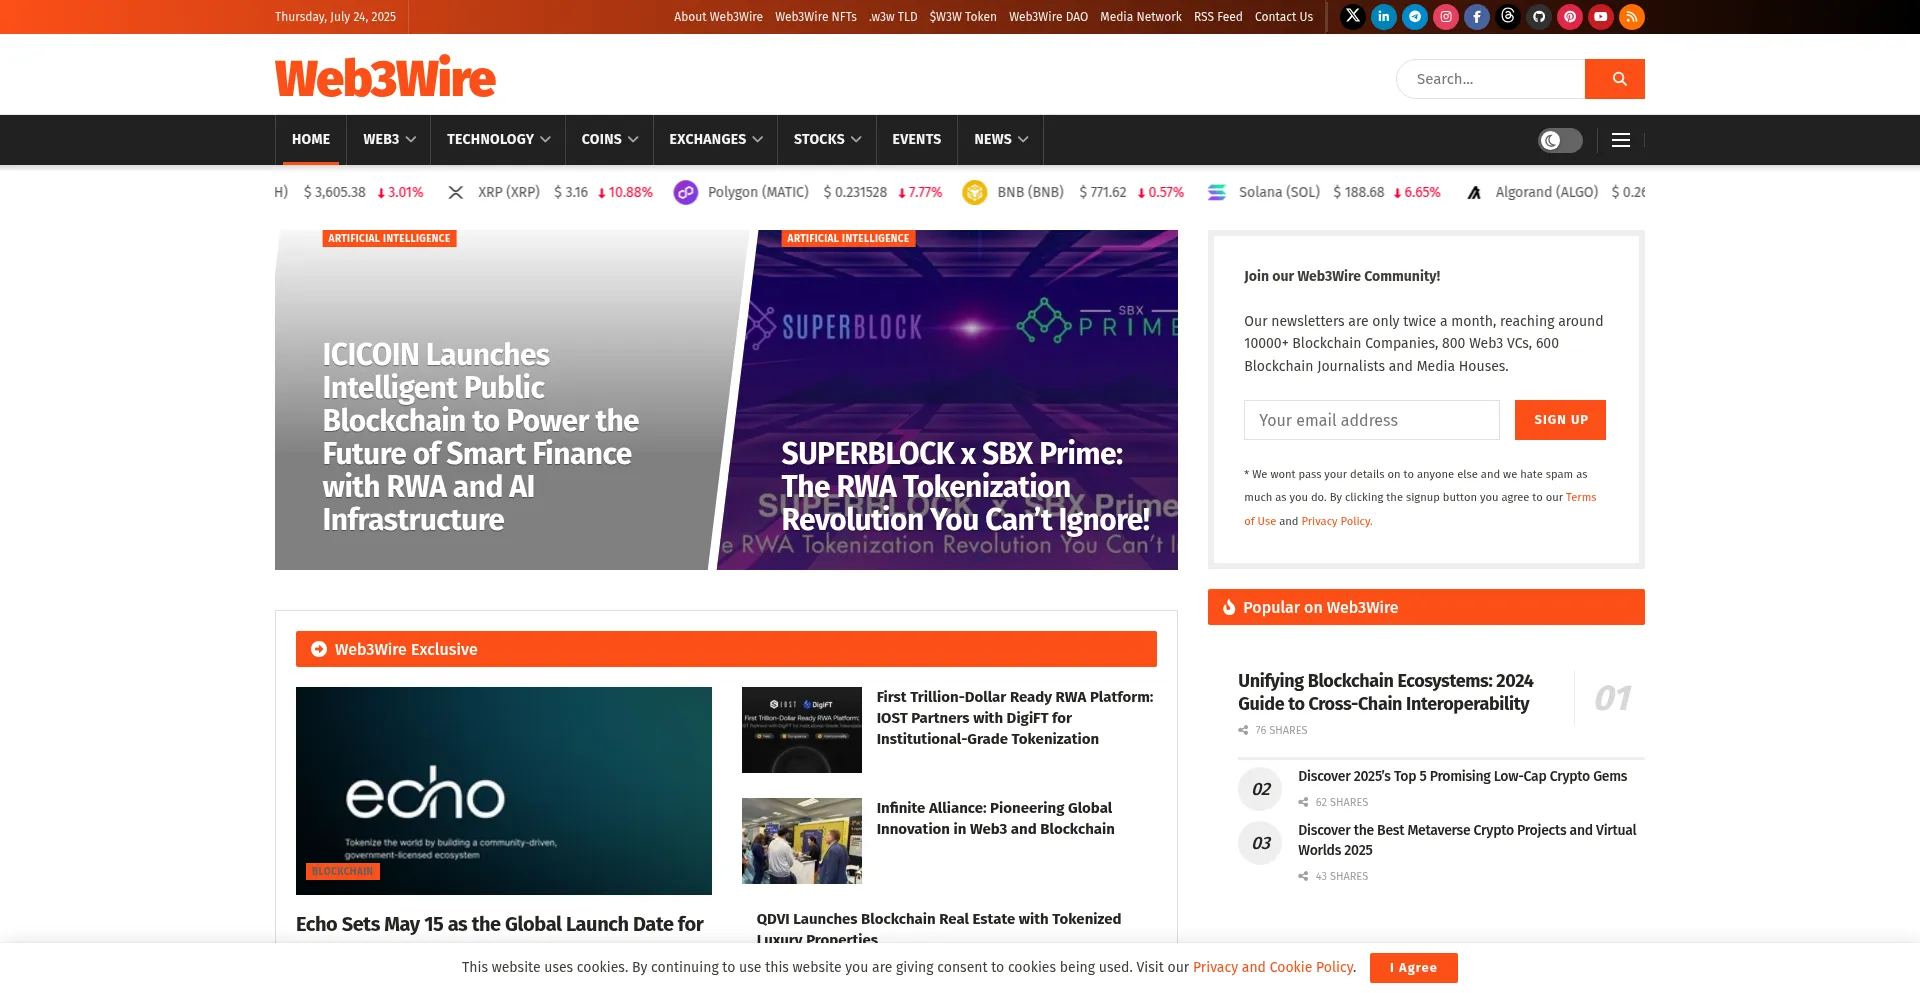Open the Infinite Alliance article thumbnail
The height and width of the screenshot is (993, 1920).
coord(802,841)
